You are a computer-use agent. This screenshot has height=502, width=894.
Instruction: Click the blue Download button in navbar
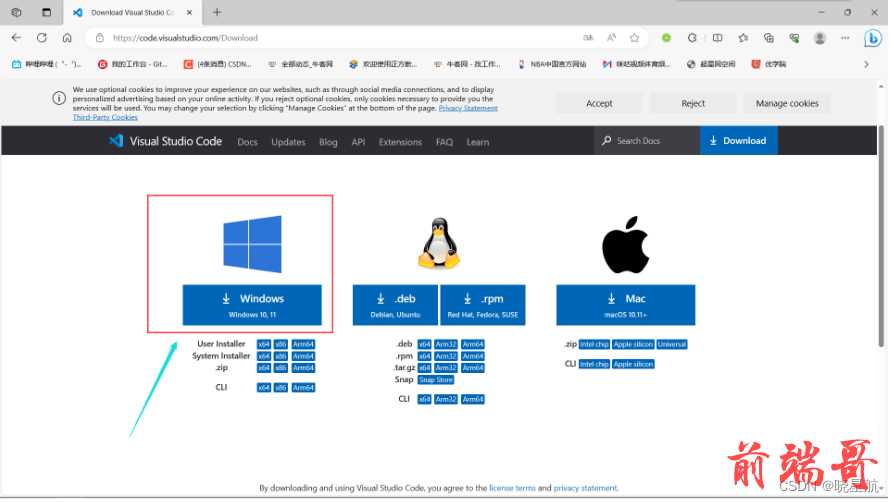pos(738,140)
